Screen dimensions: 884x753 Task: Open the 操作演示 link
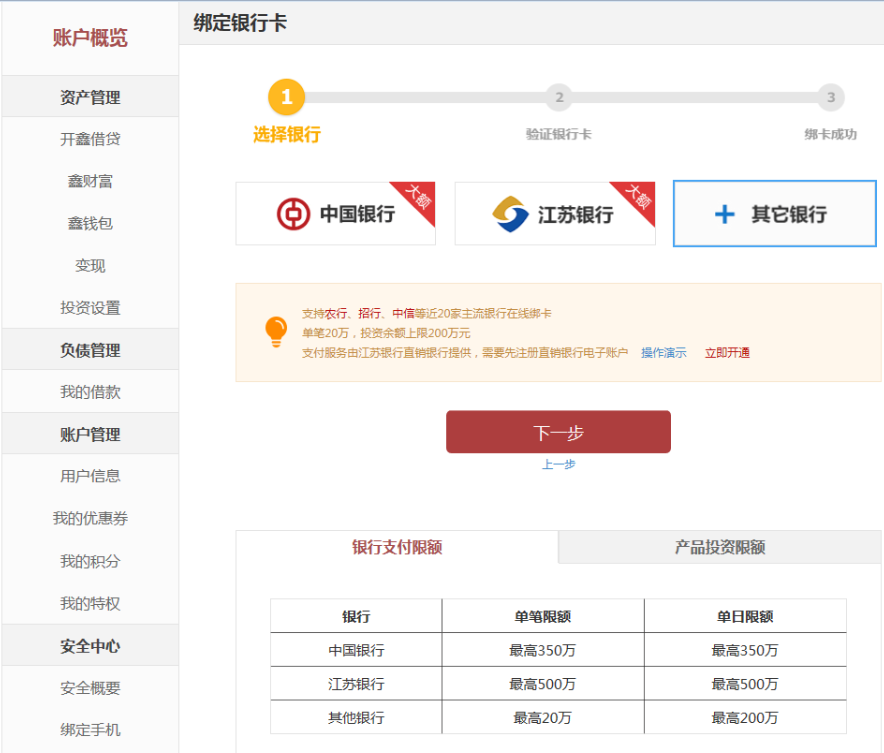(664, 353)
